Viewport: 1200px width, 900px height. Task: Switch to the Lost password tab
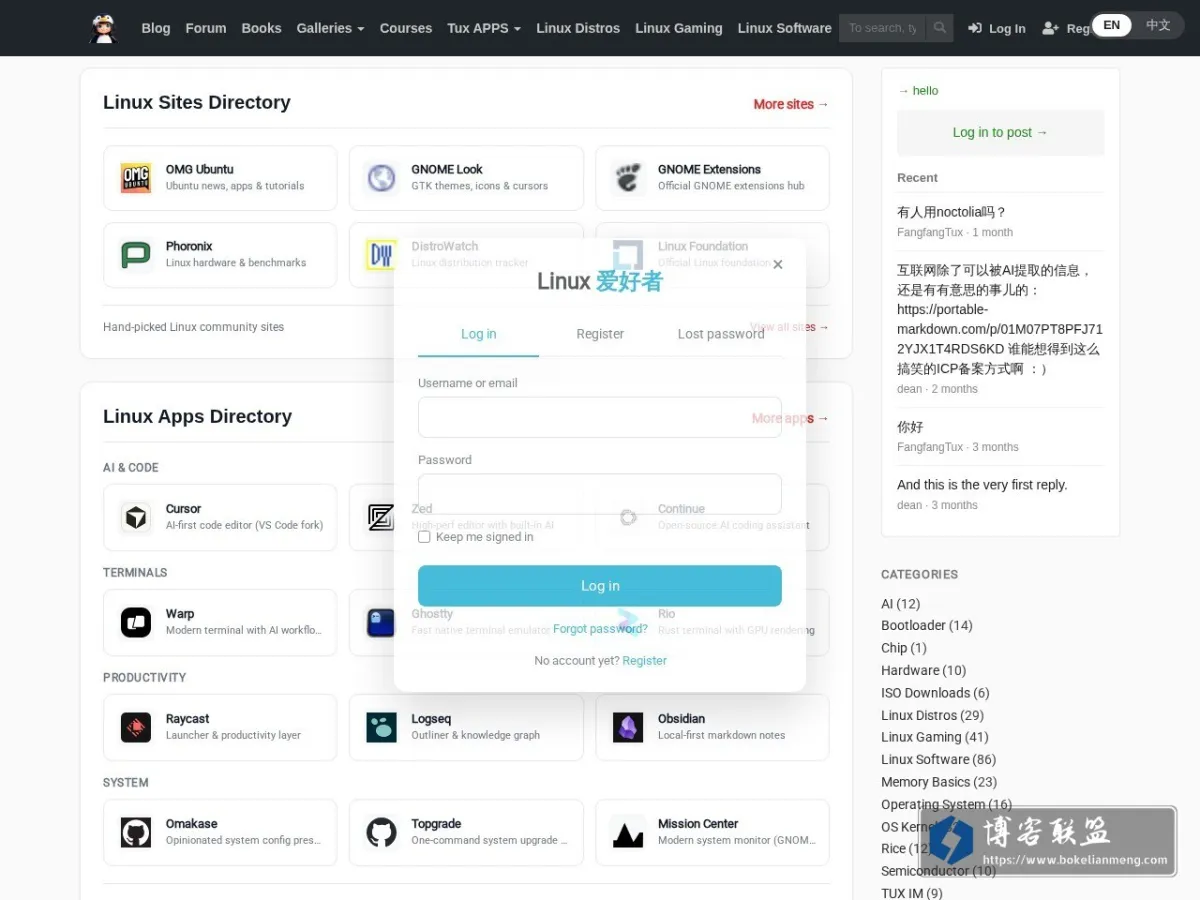coord(721,334)
